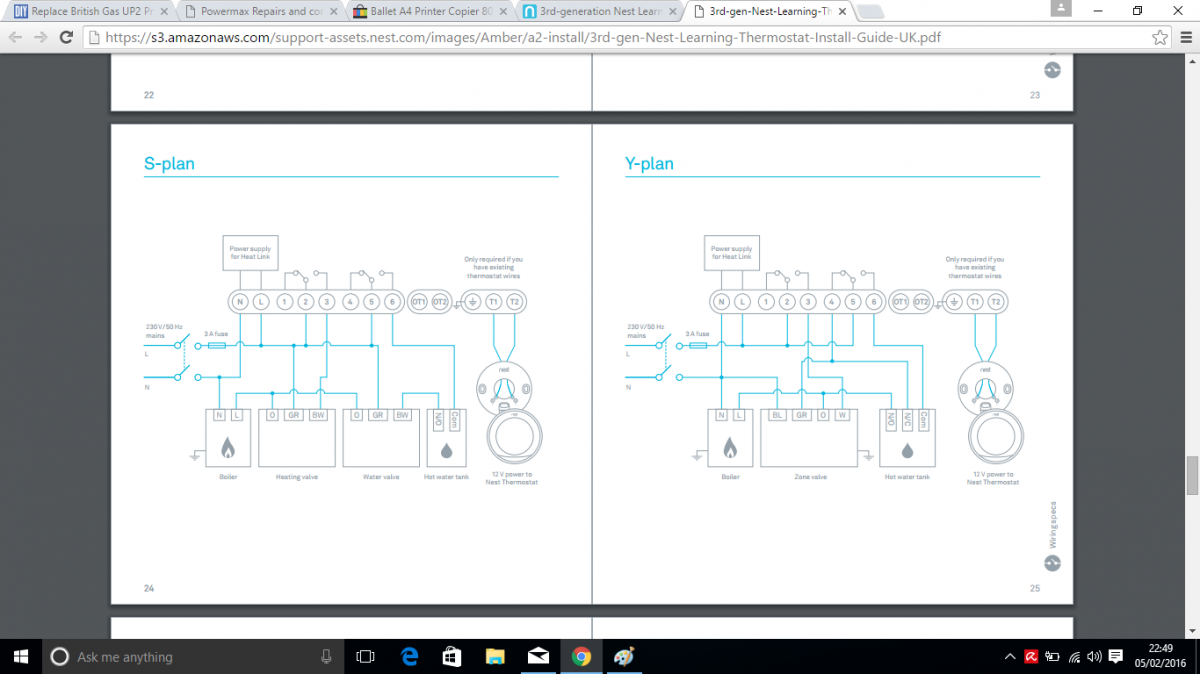Click the Cortana microphone icon
Viewport: 1200px width, 674px height.
point(326,656)
